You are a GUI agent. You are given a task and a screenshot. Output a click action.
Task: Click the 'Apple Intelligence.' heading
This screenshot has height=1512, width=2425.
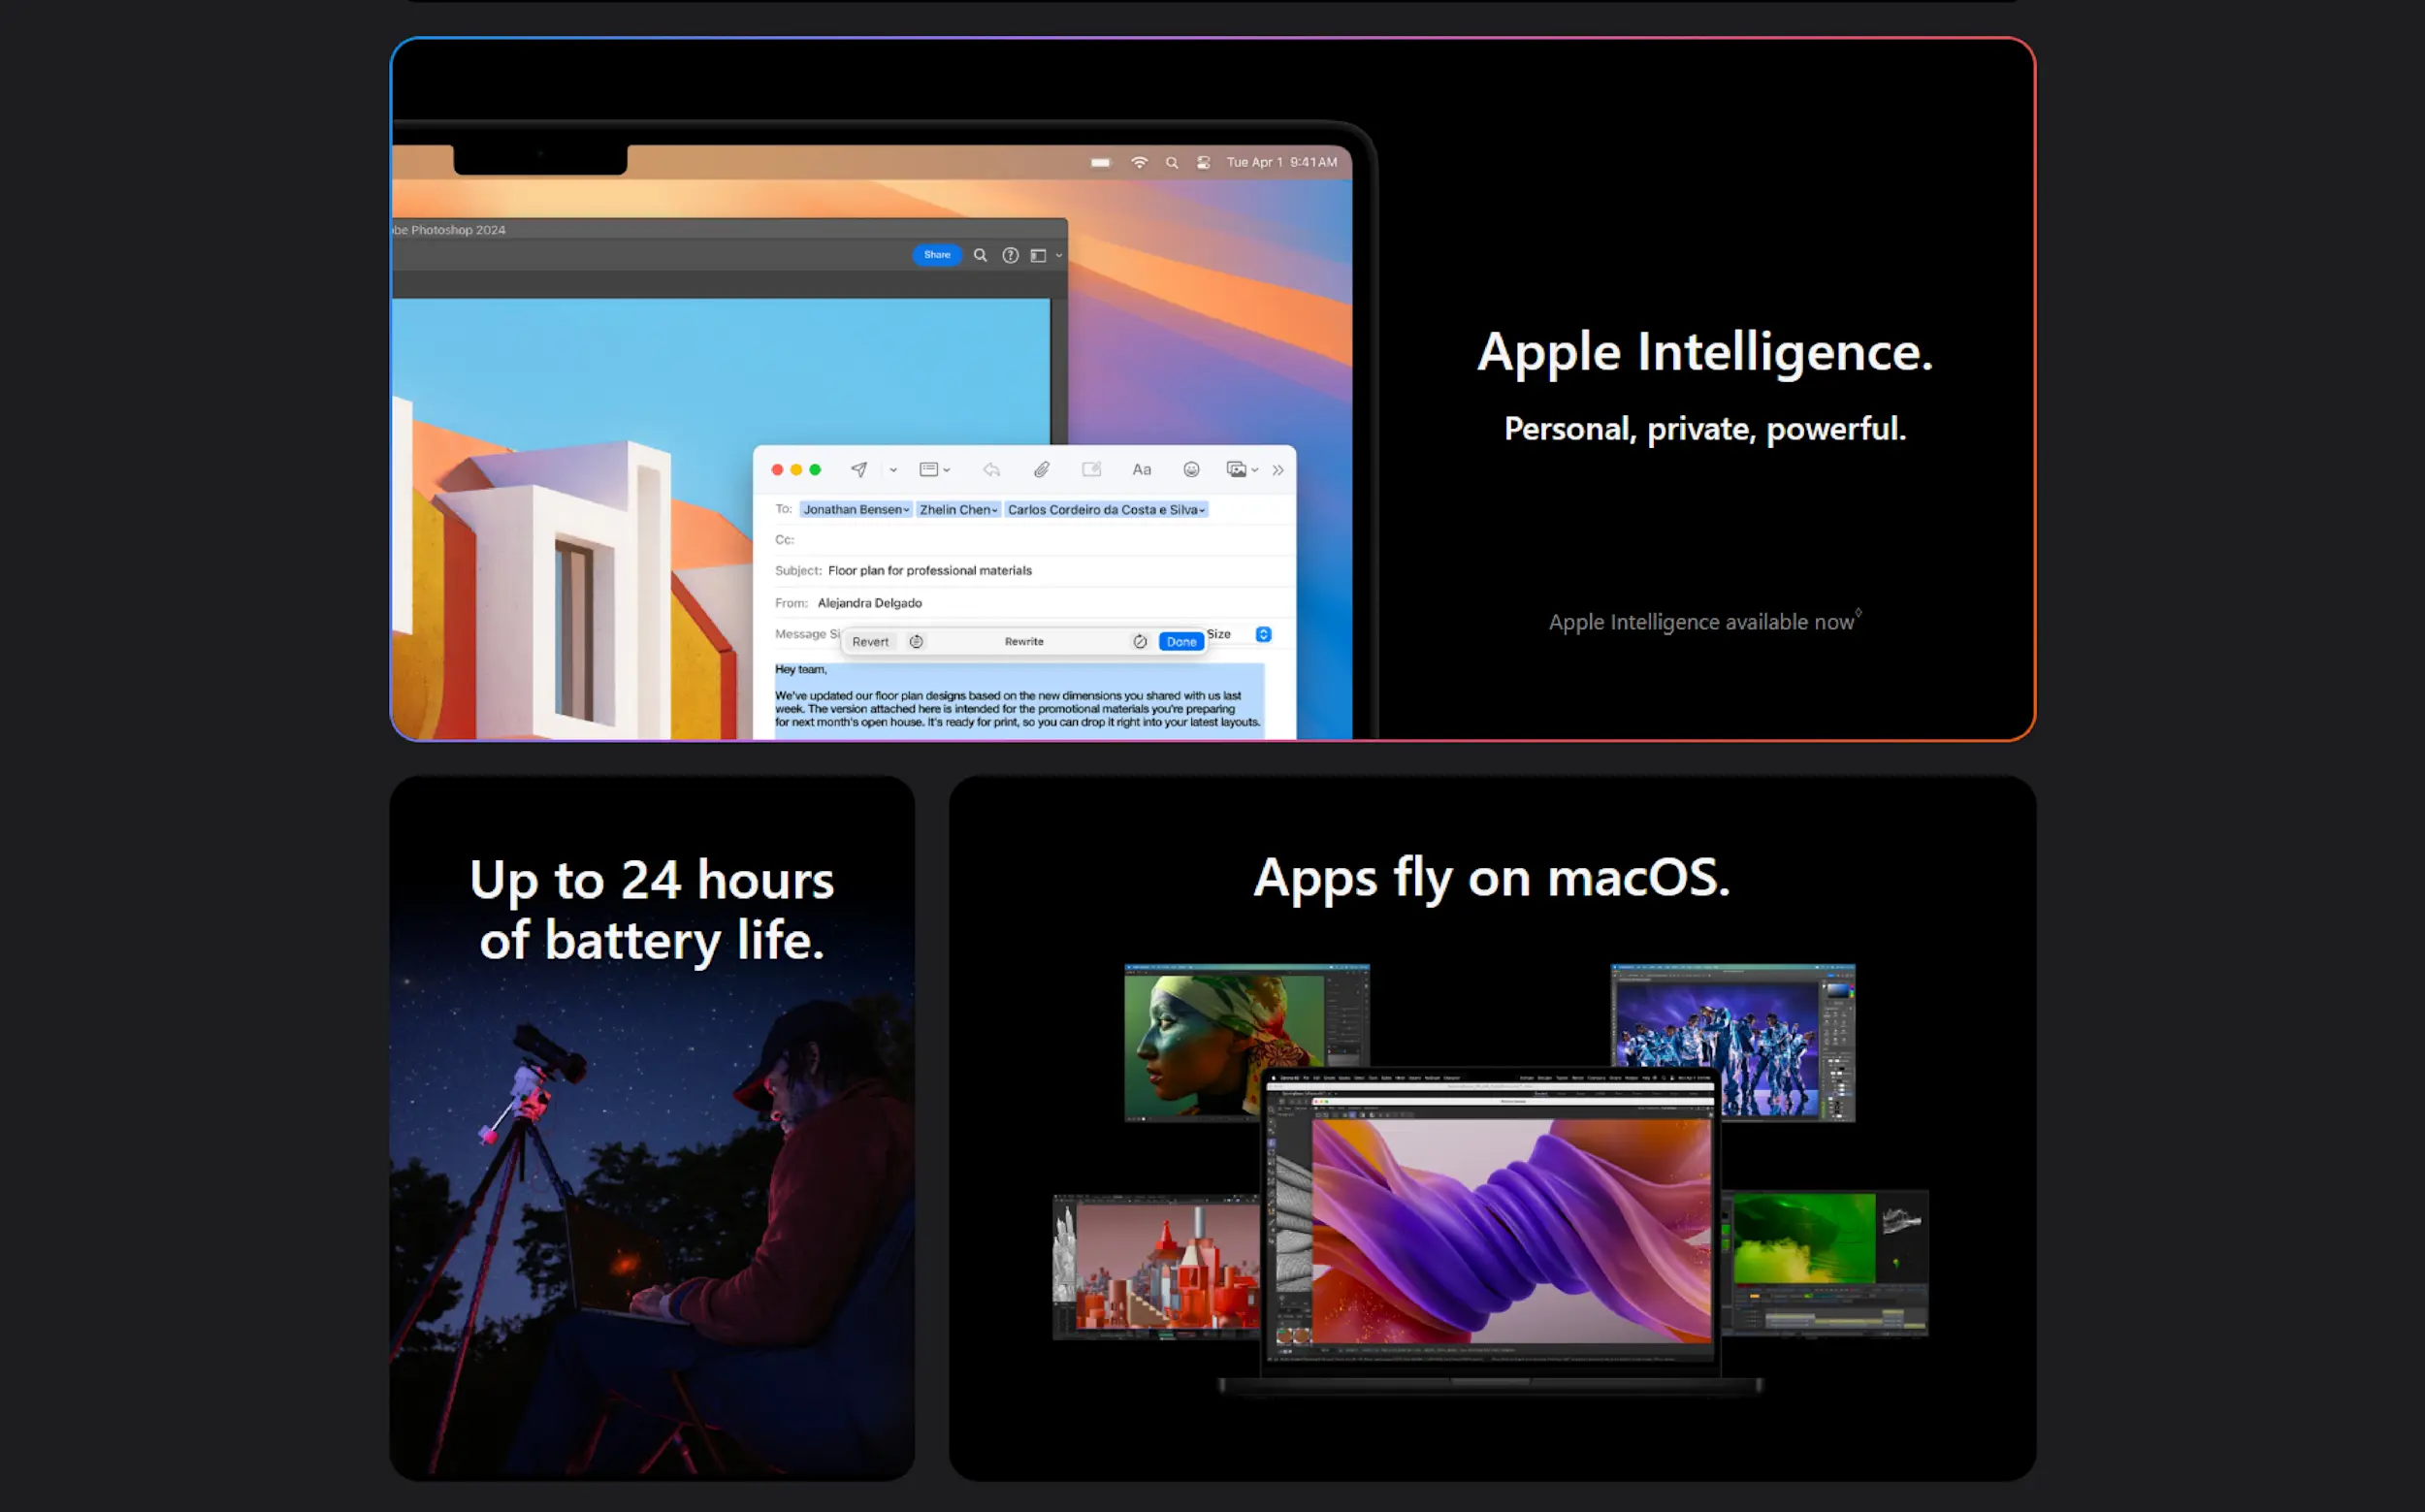tap(1705, 354)
